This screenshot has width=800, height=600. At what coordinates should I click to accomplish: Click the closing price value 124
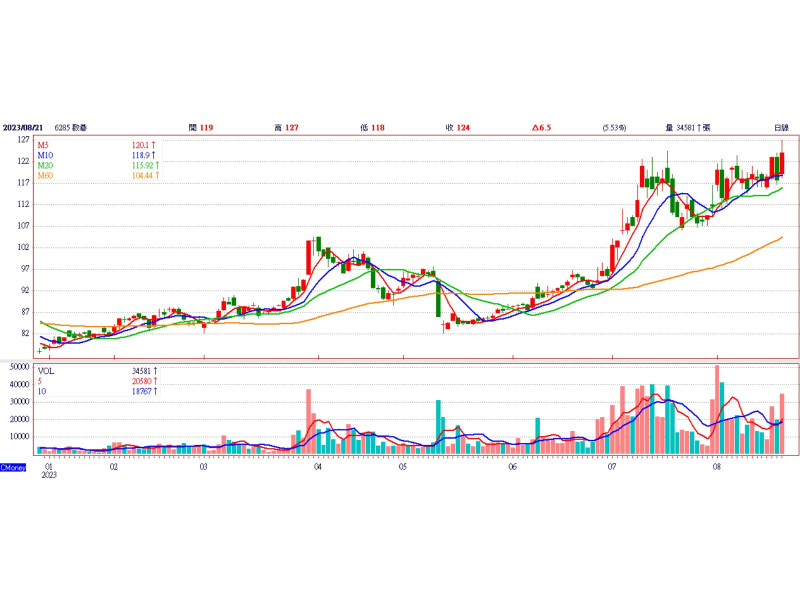coord(463,128)
